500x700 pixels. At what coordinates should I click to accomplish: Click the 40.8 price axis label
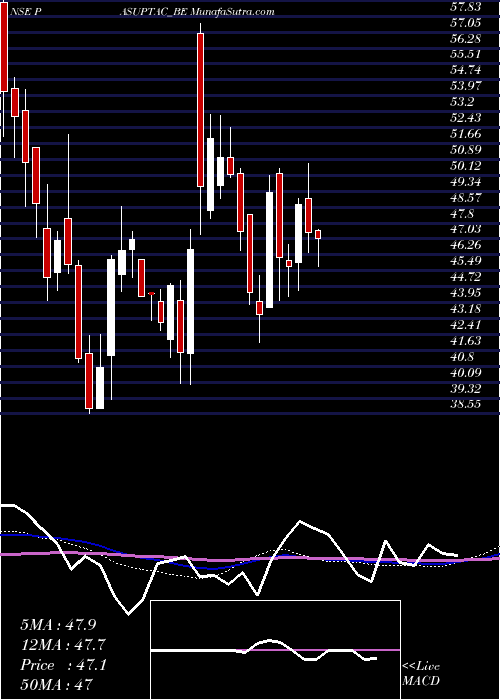[x=463, y=357]
